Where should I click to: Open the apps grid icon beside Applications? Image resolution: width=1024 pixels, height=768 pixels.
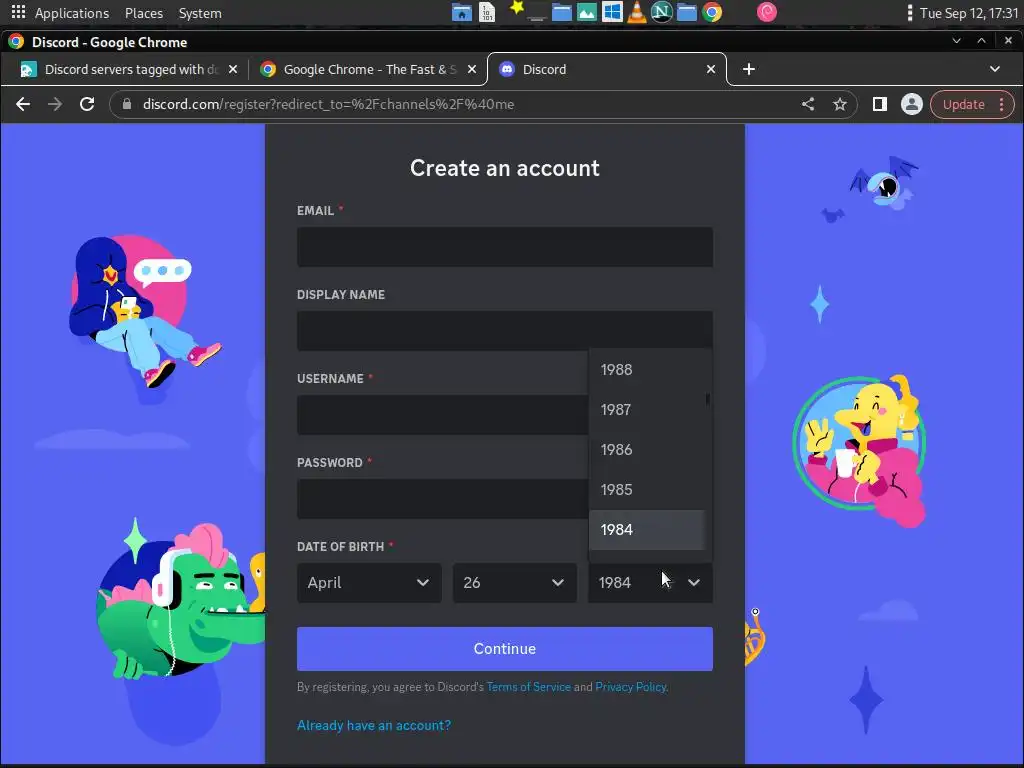(x=18, y=12)
